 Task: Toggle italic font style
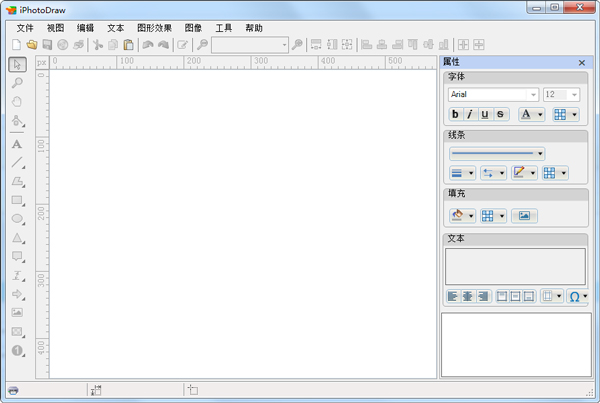pyautogui.click(x=470, y=114)
